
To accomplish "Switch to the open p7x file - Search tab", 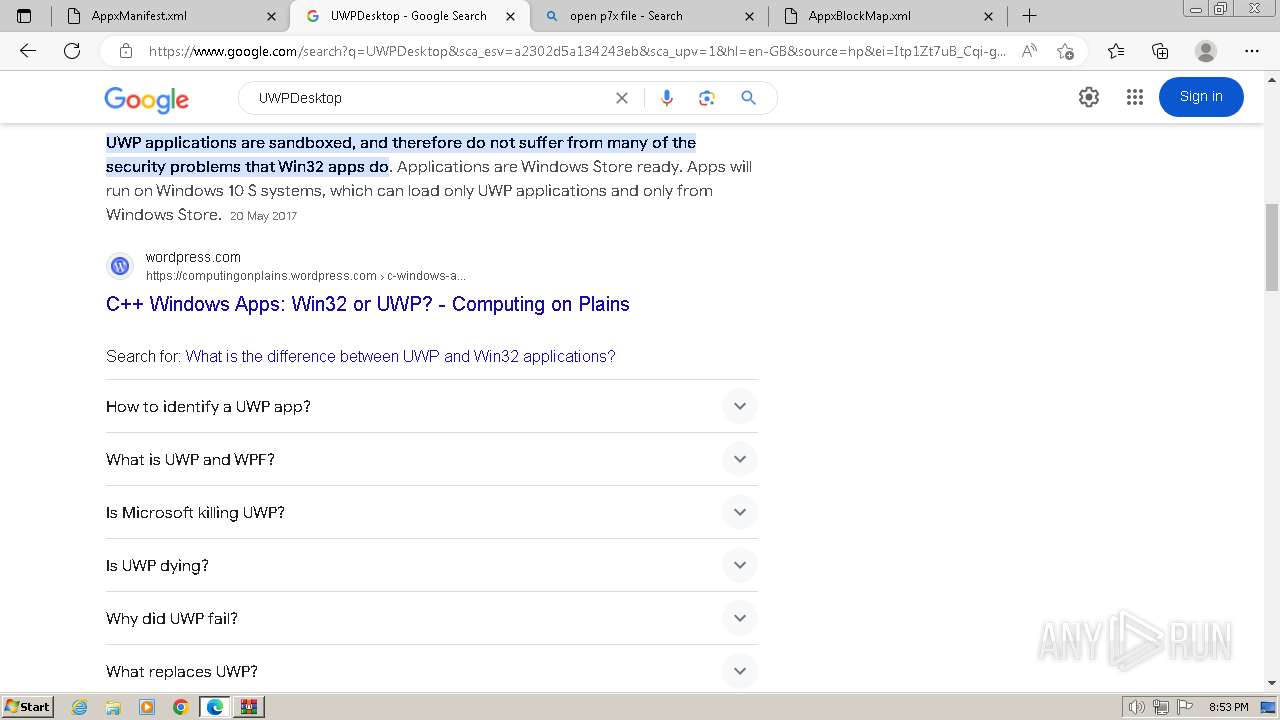I will click(x=648, y=16).
